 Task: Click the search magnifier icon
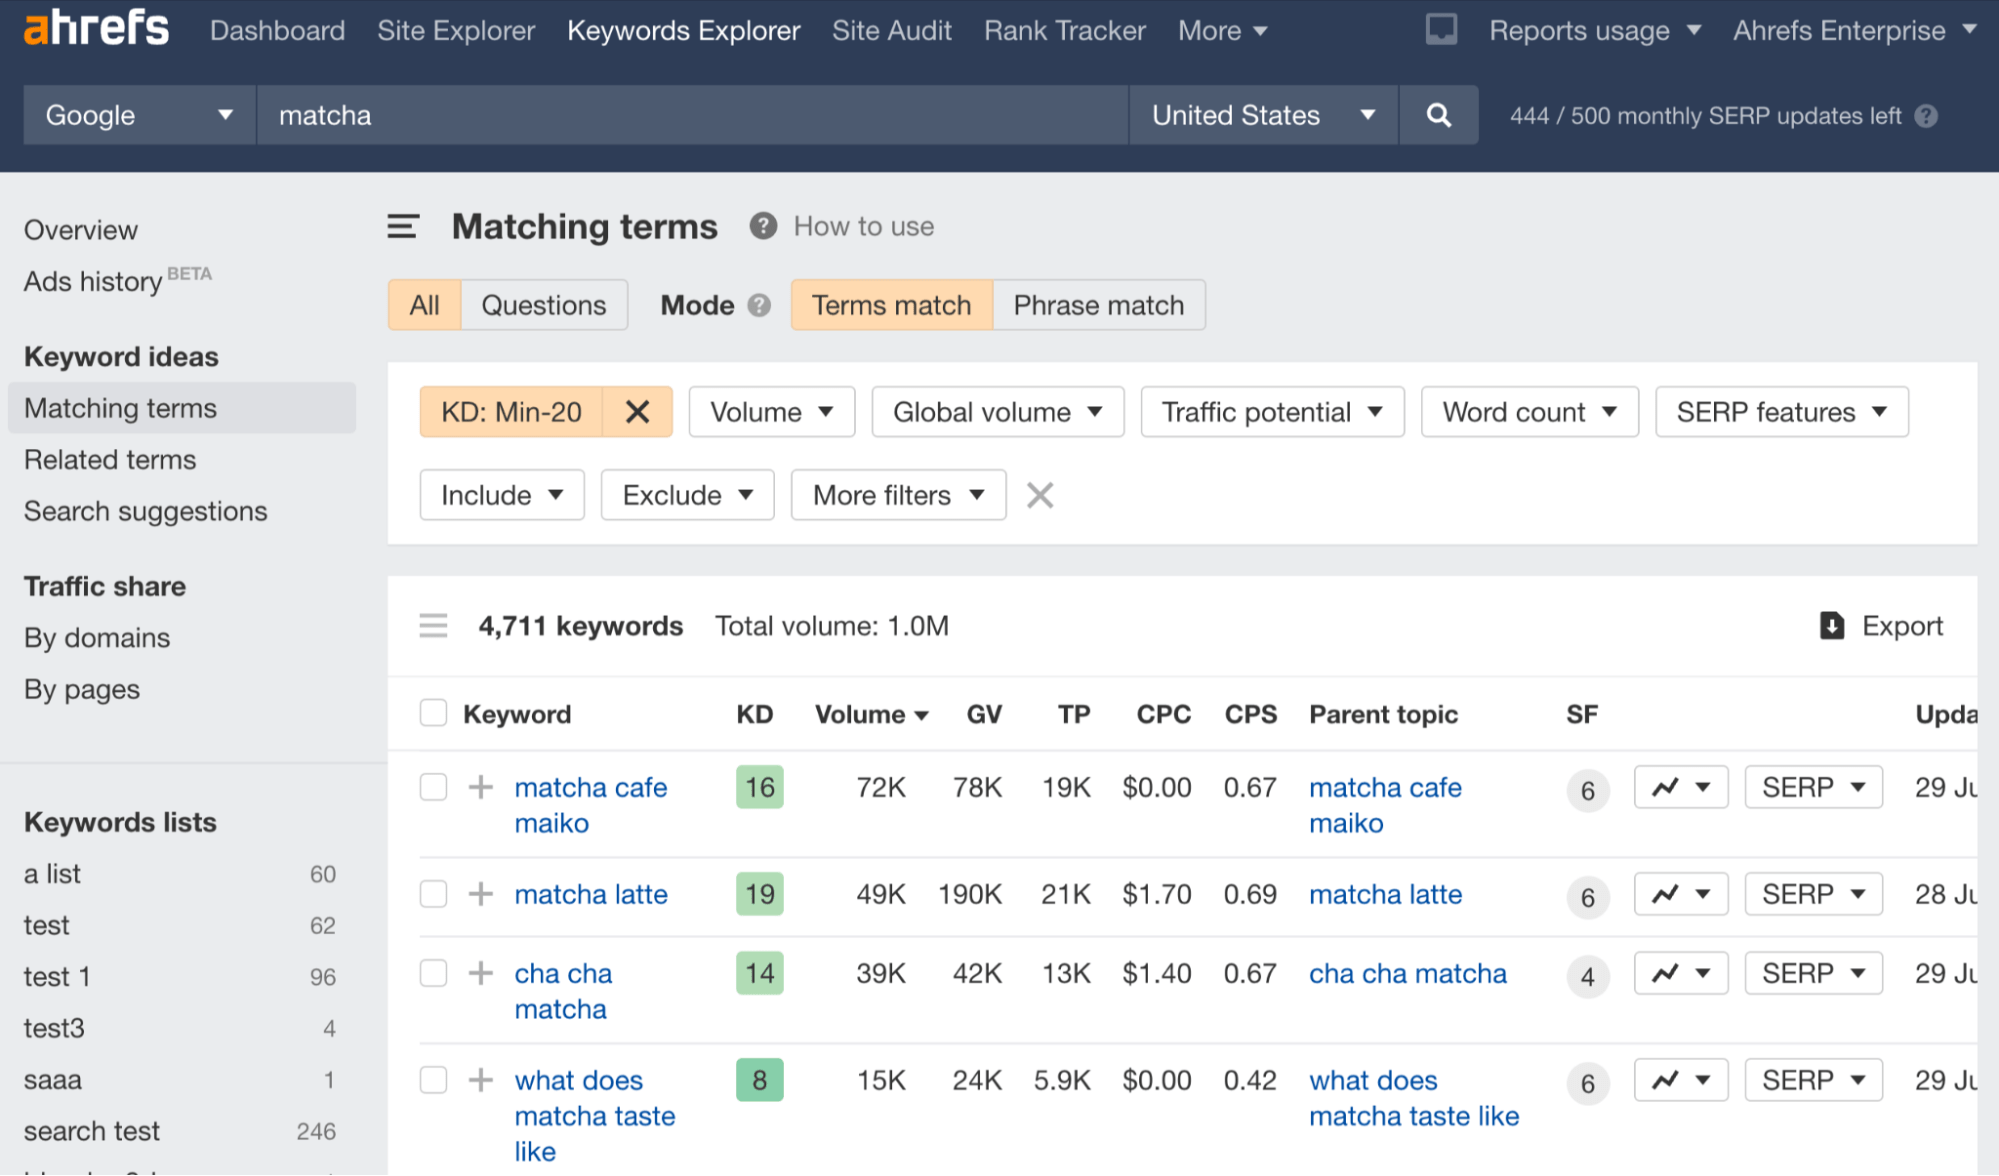click(1438, 115)
